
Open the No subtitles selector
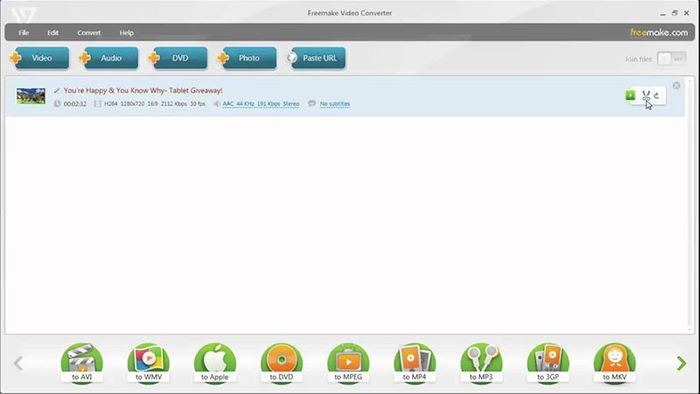pyautogui.click(x=335, y=104)
